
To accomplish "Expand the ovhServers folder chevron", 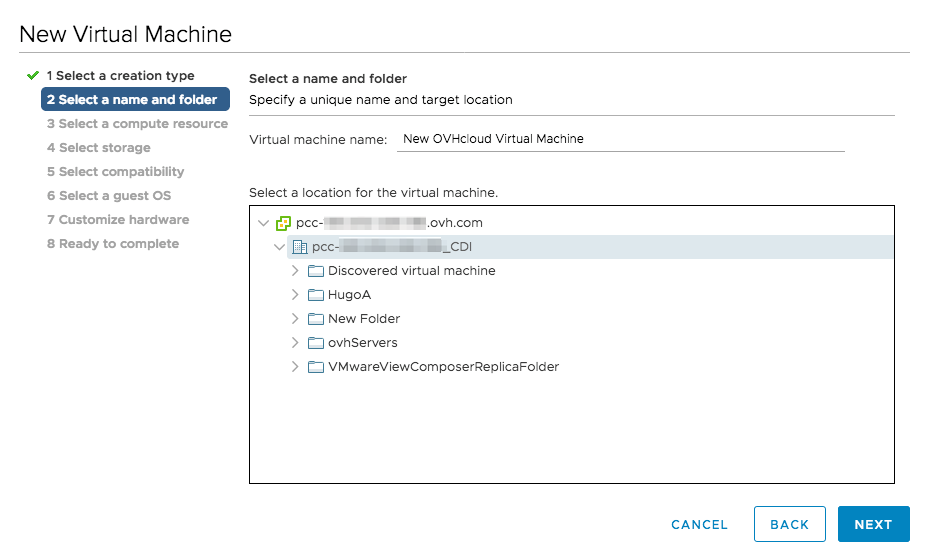I will (x=295, y=343).
